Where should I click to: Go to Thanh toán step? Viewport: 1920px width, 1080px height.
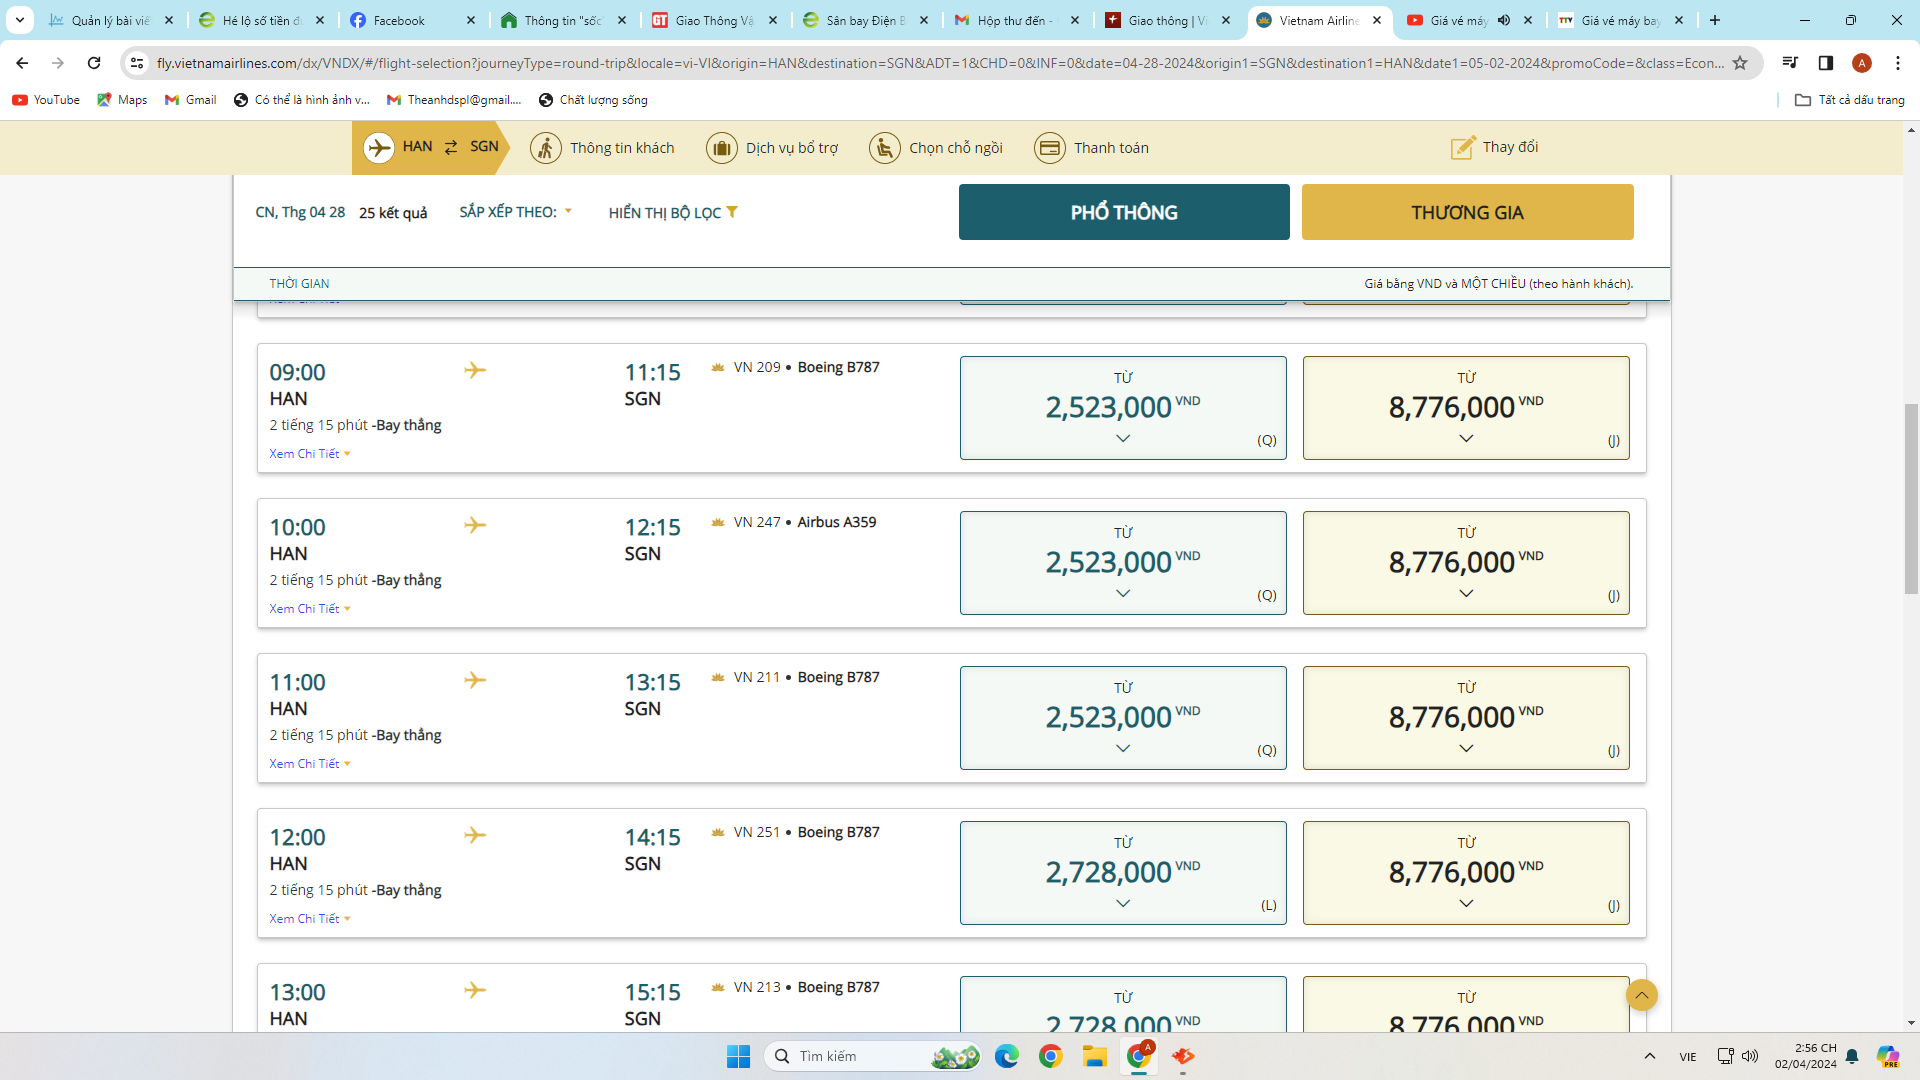tap(1091, 148)
